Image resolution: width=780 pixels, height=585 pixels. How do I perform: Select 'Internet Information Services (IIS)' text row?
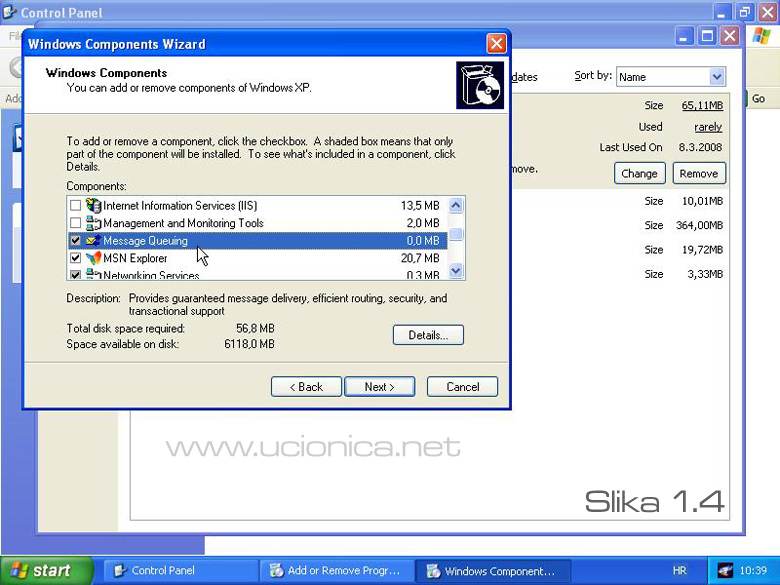[x=180, y=205]
